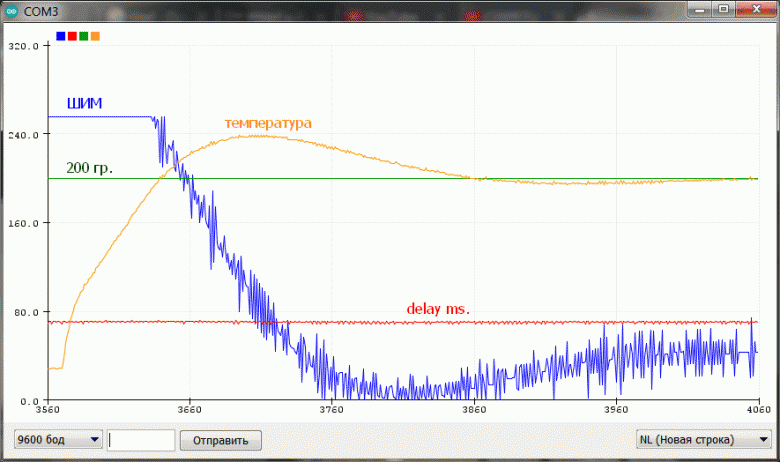Click the orange legend square
The width and height of the screenshot is (780, 462).
(x=95, y=36)
